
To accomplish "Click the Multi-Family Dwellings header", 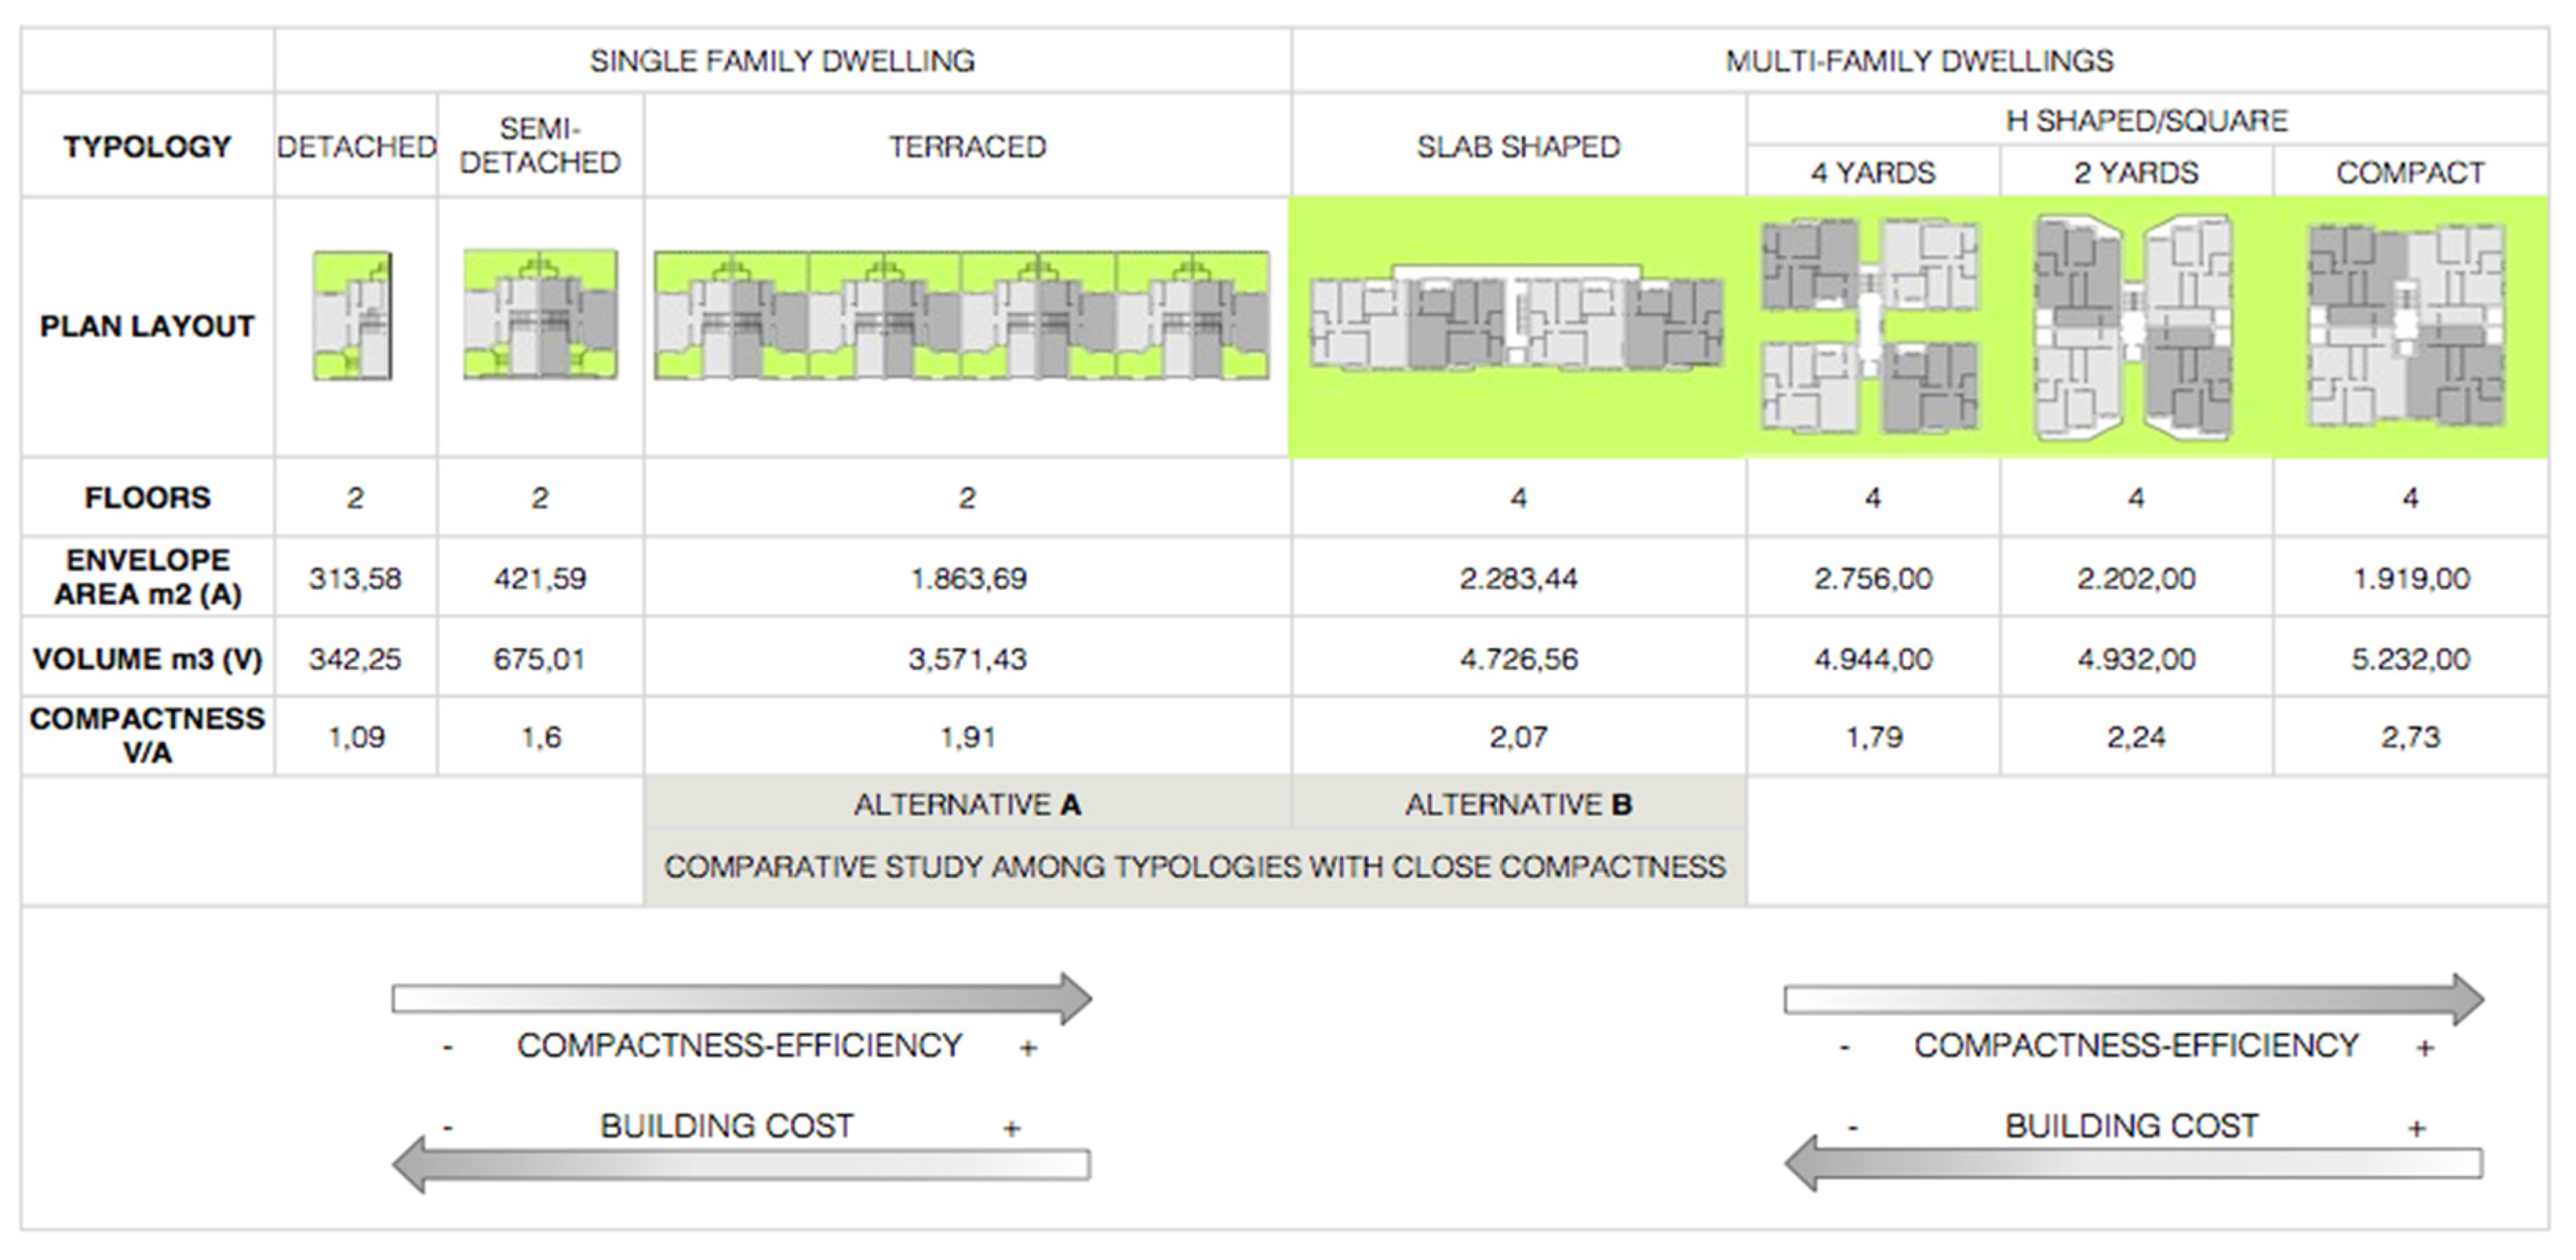I will pyautogui.click(x=1918, y=61).
